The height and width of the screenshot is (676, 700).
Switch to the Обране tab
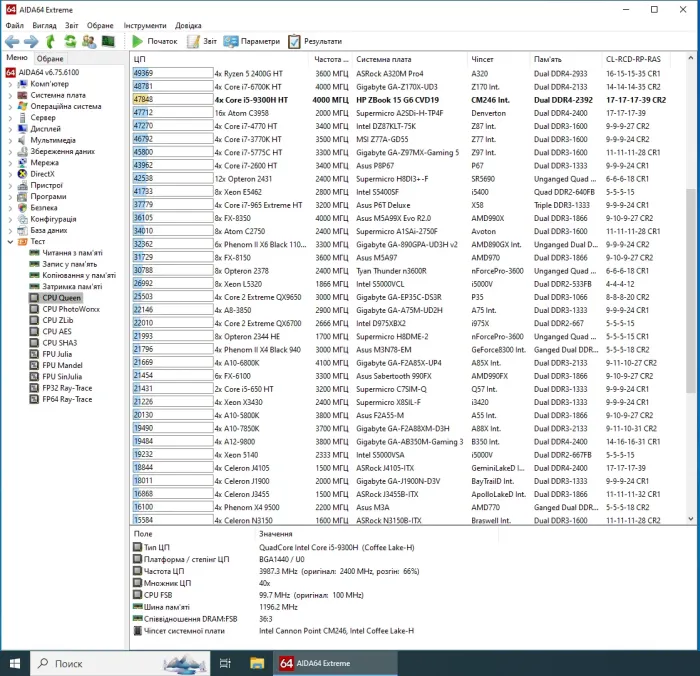(x=50, y=59)
